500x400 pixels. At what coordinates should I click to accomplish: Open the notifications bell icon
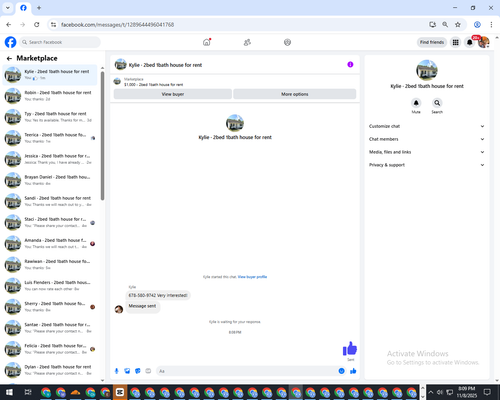point(469,42)
